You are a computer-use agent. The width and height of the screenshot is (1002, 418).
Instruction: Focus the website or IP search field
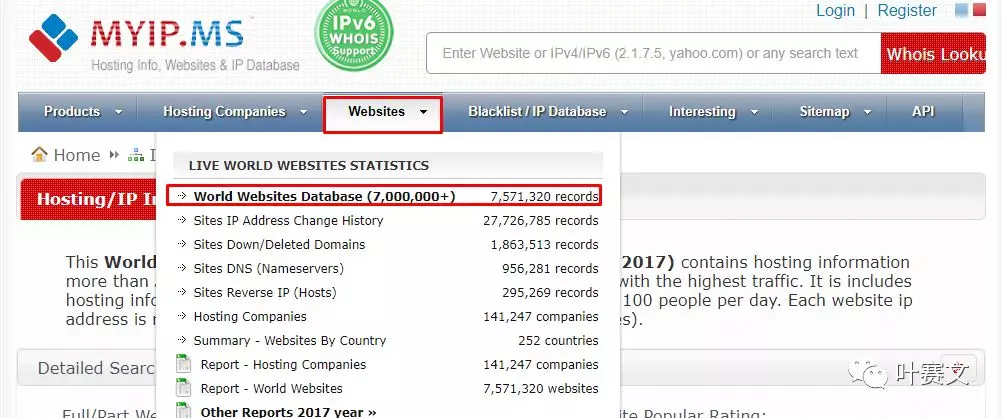651,53
